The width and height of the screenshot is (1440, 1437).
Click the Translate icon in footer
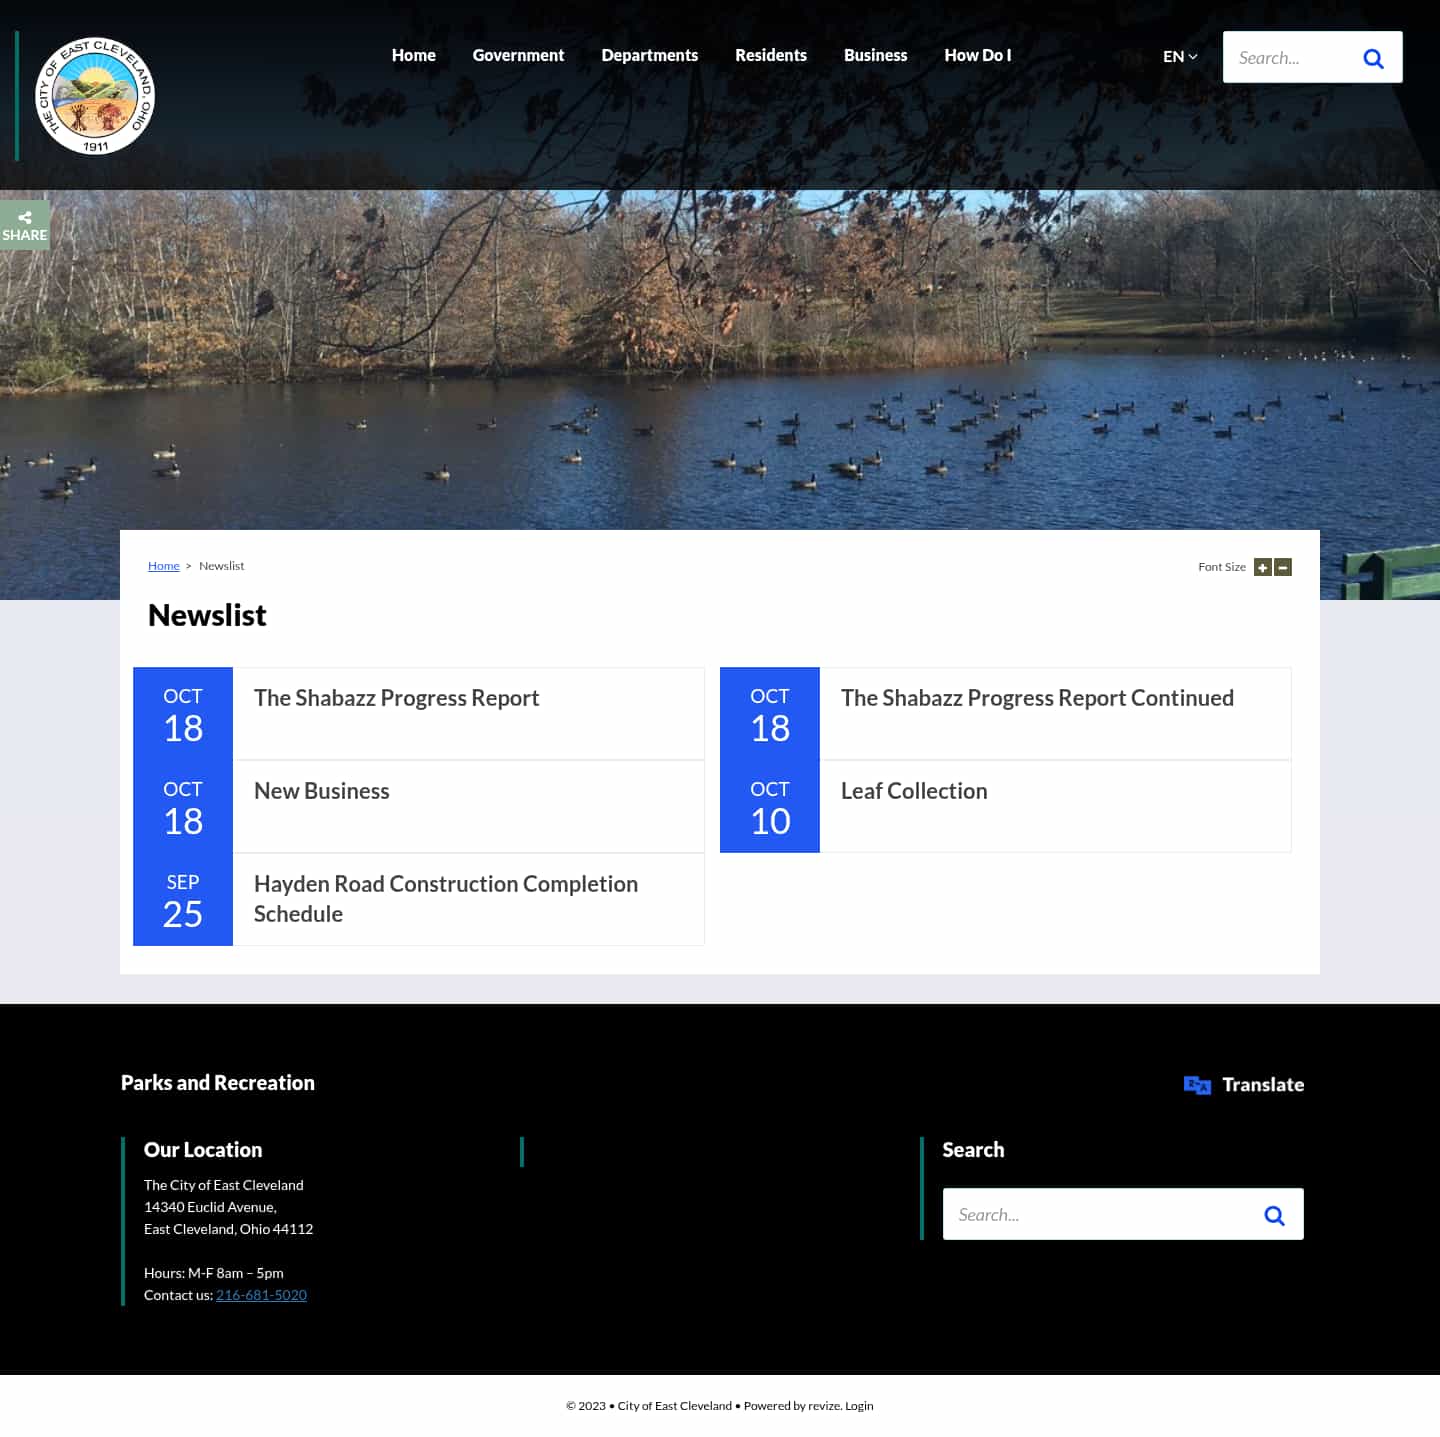[x=1197, y=1084]
